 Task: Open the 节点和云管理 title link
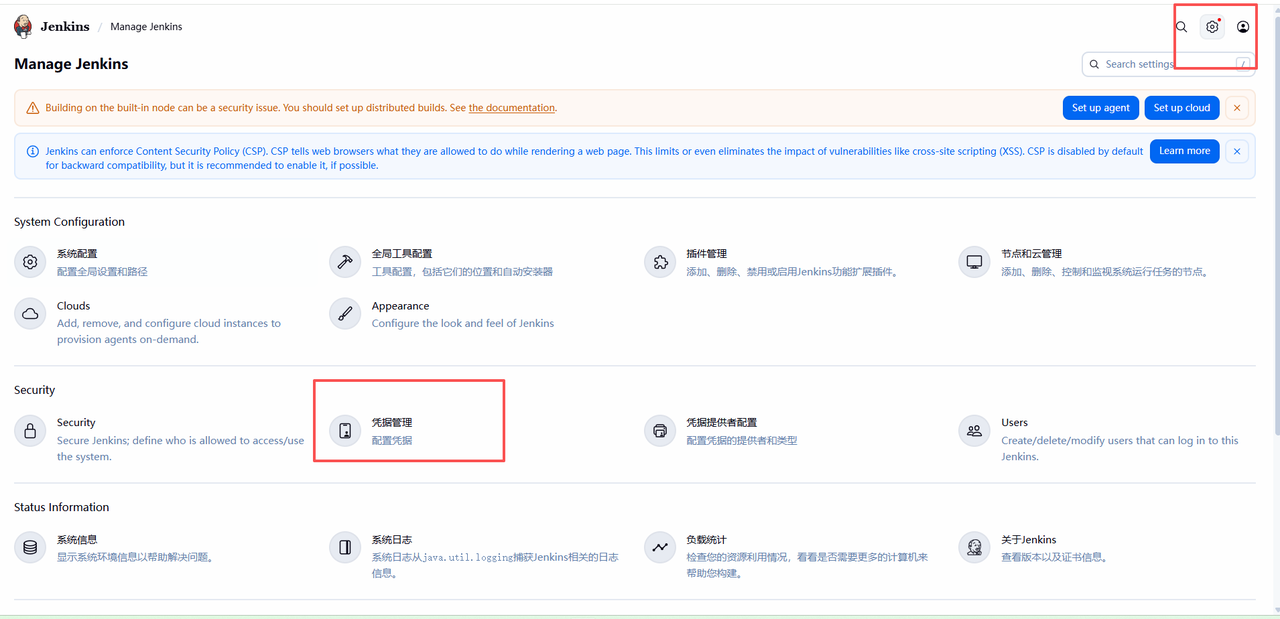coord(1032,254)
